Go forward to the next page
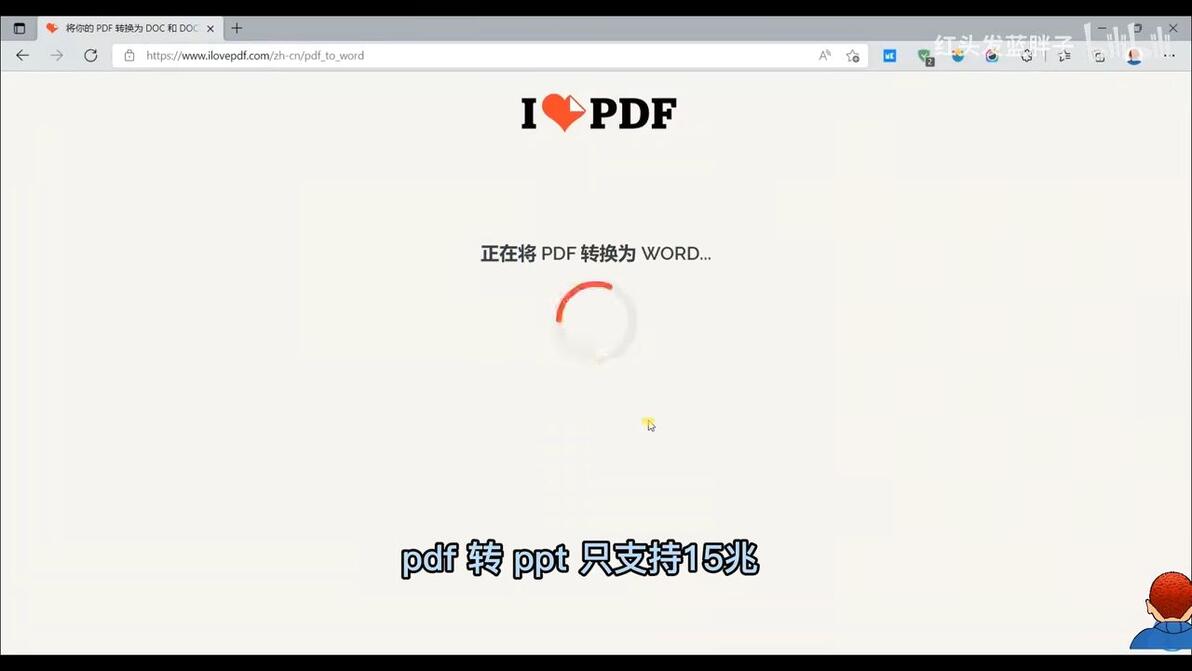The height and width of the screenshot is (671, 1192). 57,55
